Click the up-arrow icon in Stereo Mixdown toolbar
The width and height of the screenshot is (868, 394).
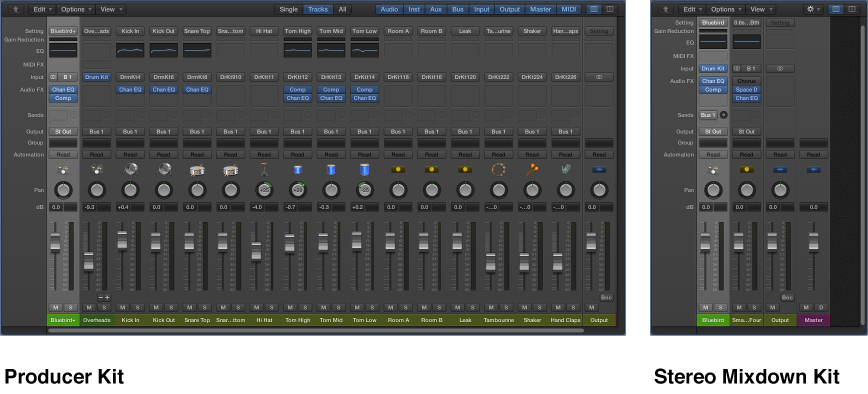(665, 9)
